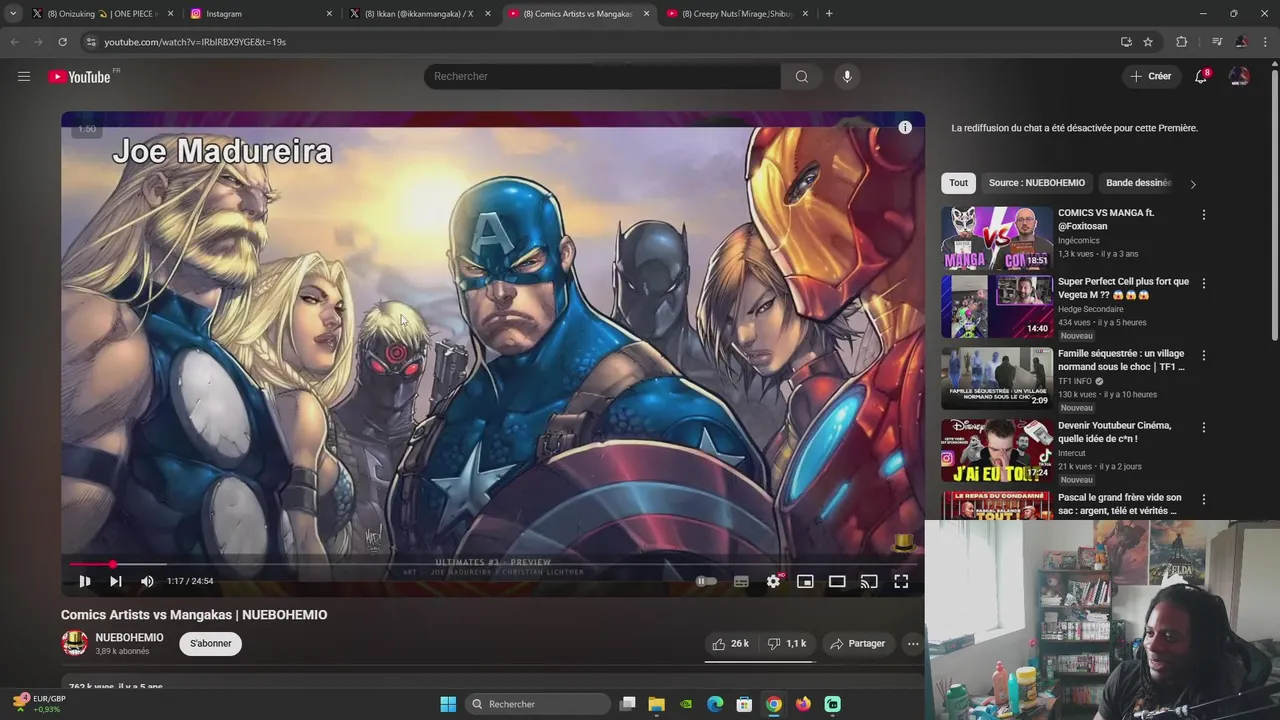Seek on the video progress bar
Viewport: 1280px width, 720px height.
493,565
